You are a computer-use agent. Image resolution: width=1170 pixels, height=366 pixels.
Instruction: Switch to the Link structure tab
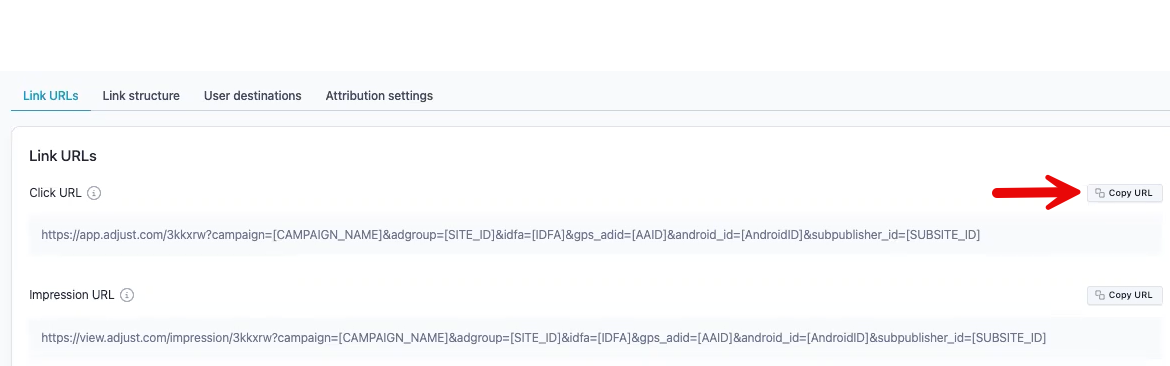[x=141, y=96]
